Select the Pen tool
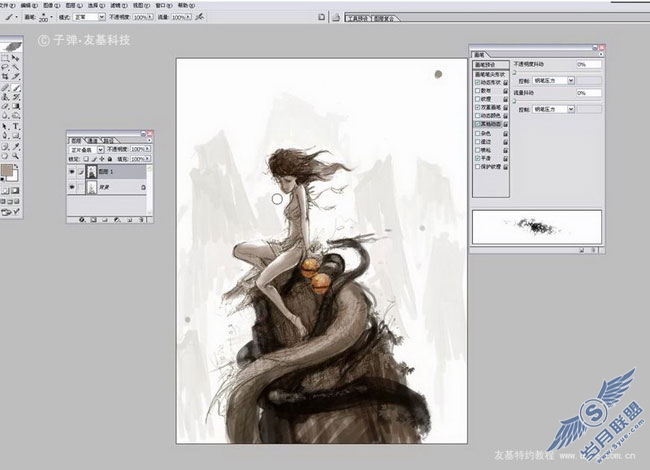Screen dimensions: 650x470 tap(5, 136)
